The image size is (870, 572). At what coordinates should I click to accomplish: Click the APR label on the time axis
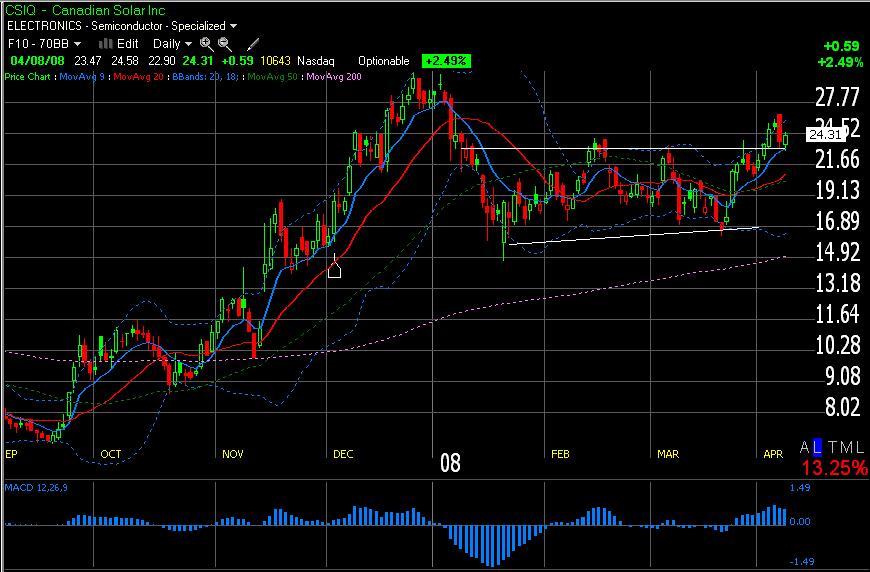pos(773,454)
